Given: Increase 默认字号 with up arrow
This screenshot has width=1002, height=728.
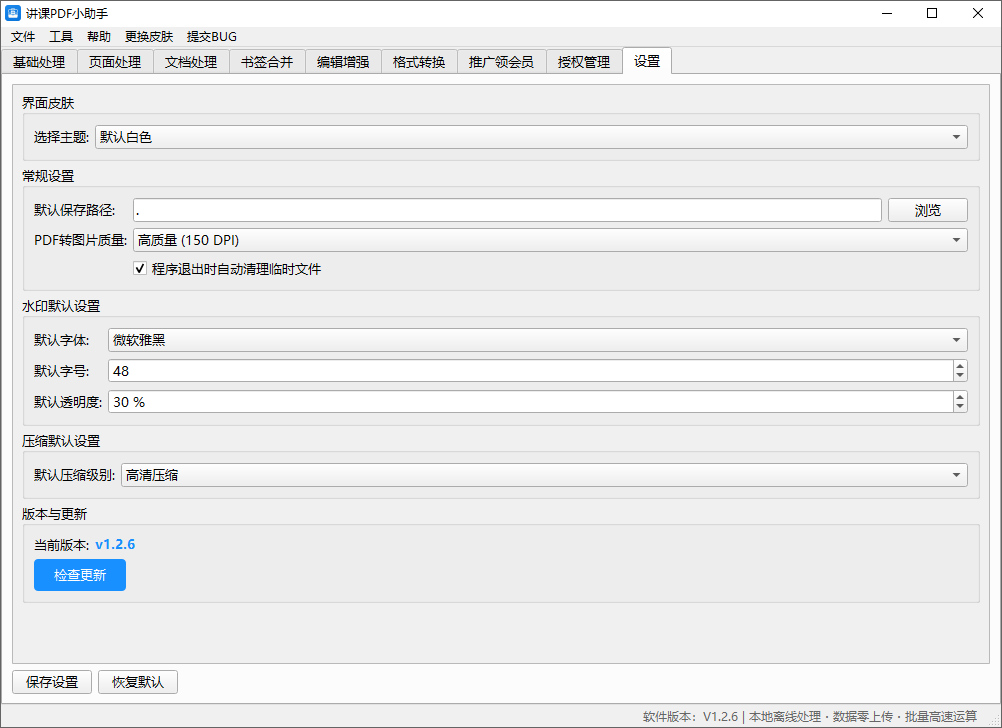Looking at the screenshot, I should pos(960,366).
